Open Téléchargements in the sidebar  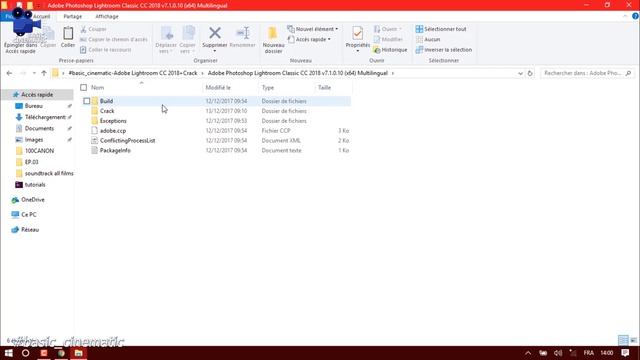pyautogui.click(x=45, y=117)
